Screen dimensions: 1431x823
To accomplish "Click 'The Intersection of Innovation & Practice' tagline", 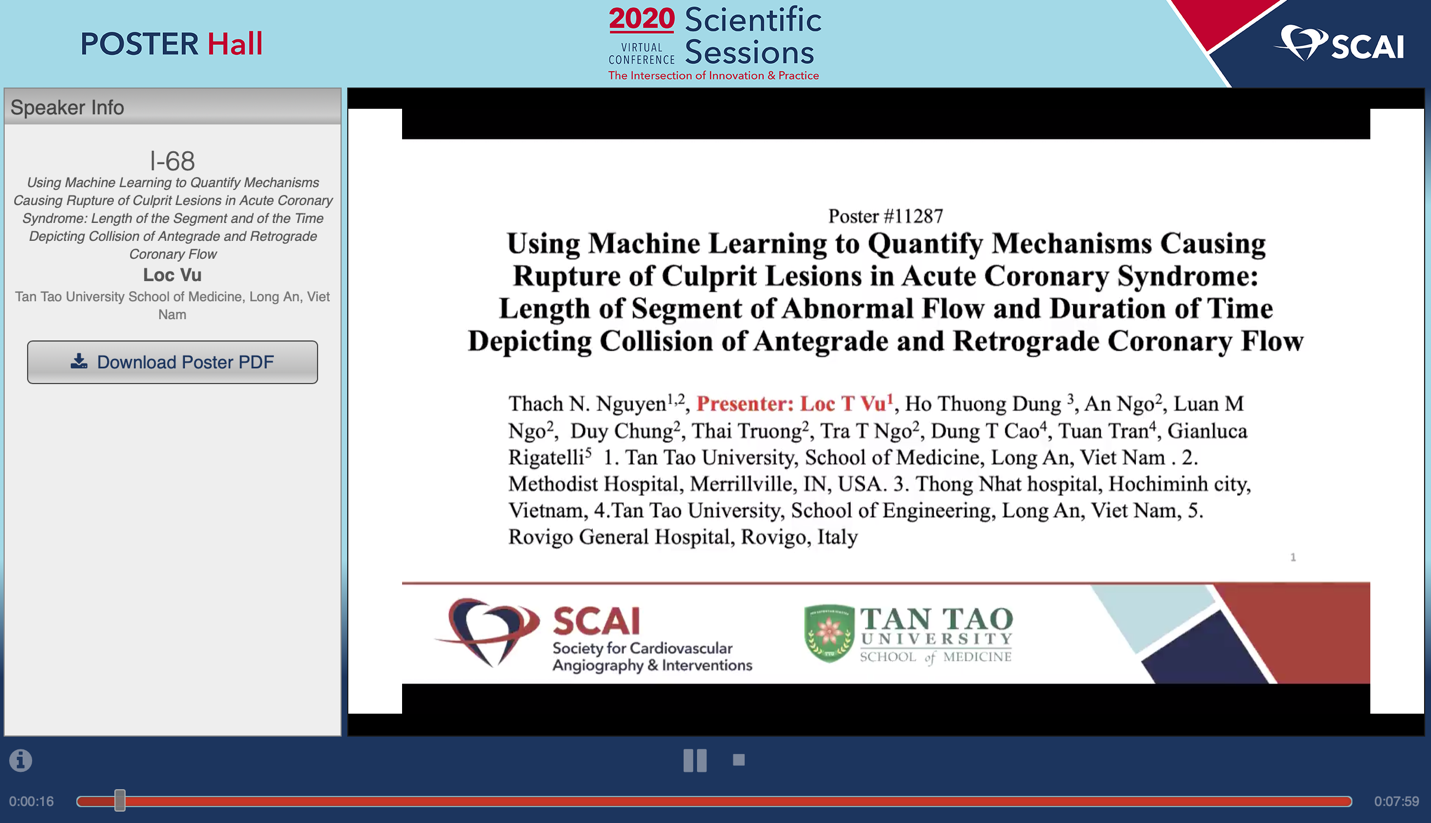I will coord(714,75).
